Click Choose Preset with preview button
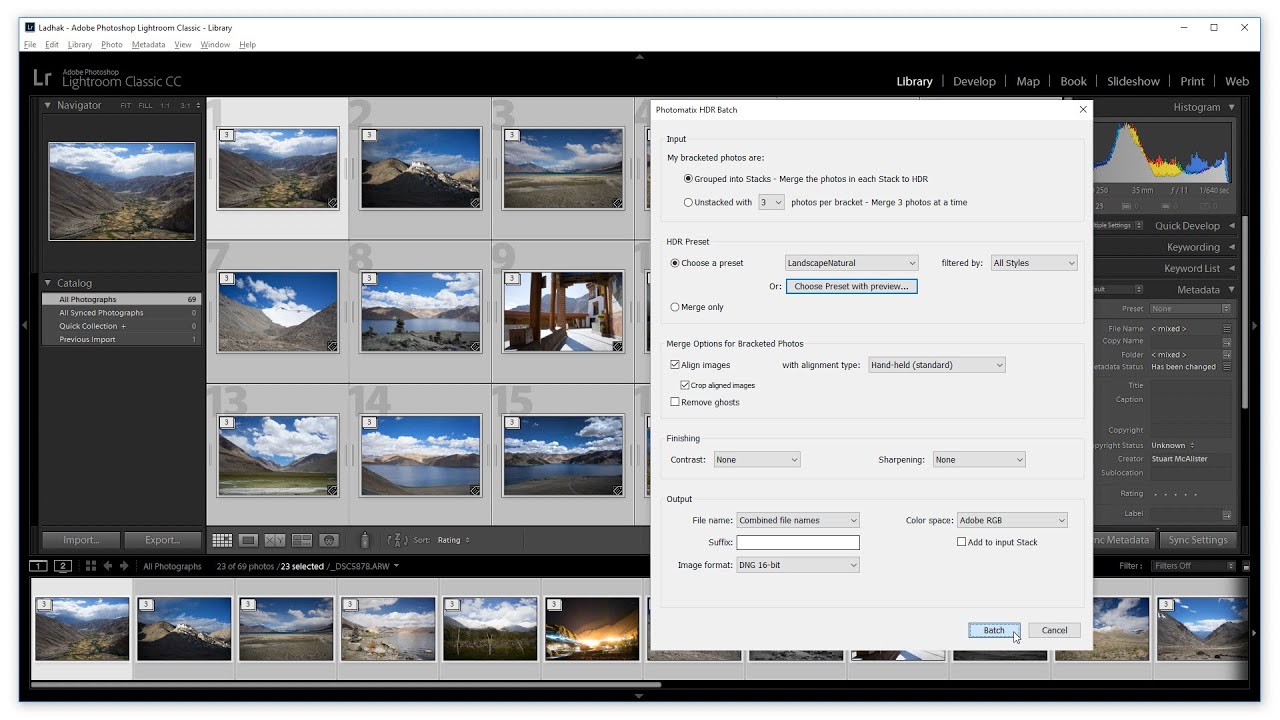Screen dimensions: 1280x720 (x=851, y=286)
